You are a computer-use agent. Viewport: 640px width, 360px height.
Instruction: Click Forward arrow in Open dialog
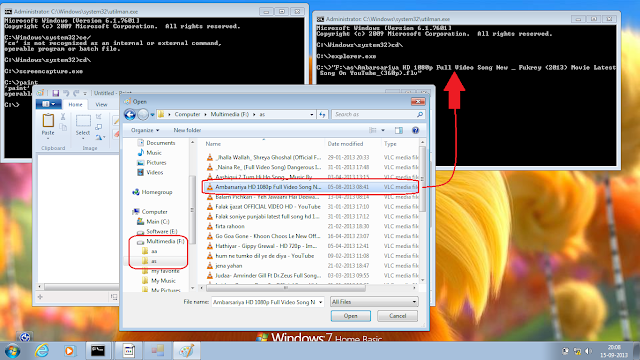[143, 115]
